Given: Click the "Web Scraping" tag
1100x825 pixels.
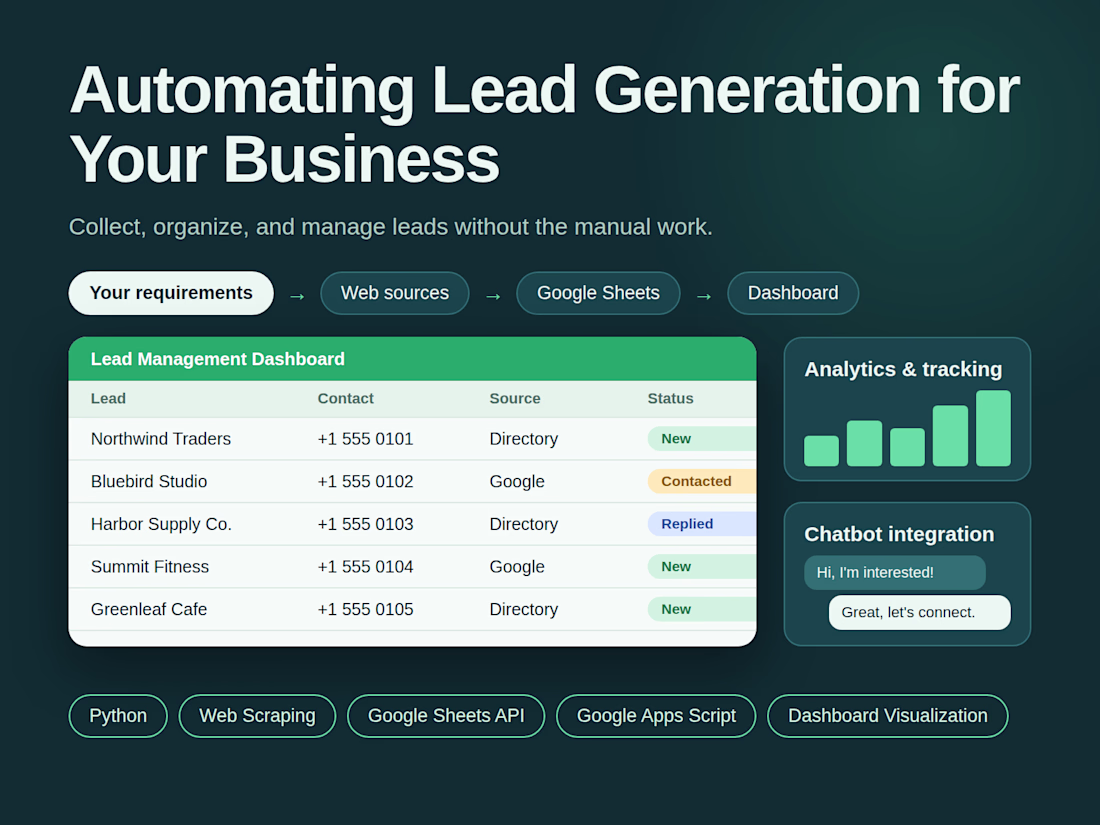Looking at the screenshot, I should (257, 716).
